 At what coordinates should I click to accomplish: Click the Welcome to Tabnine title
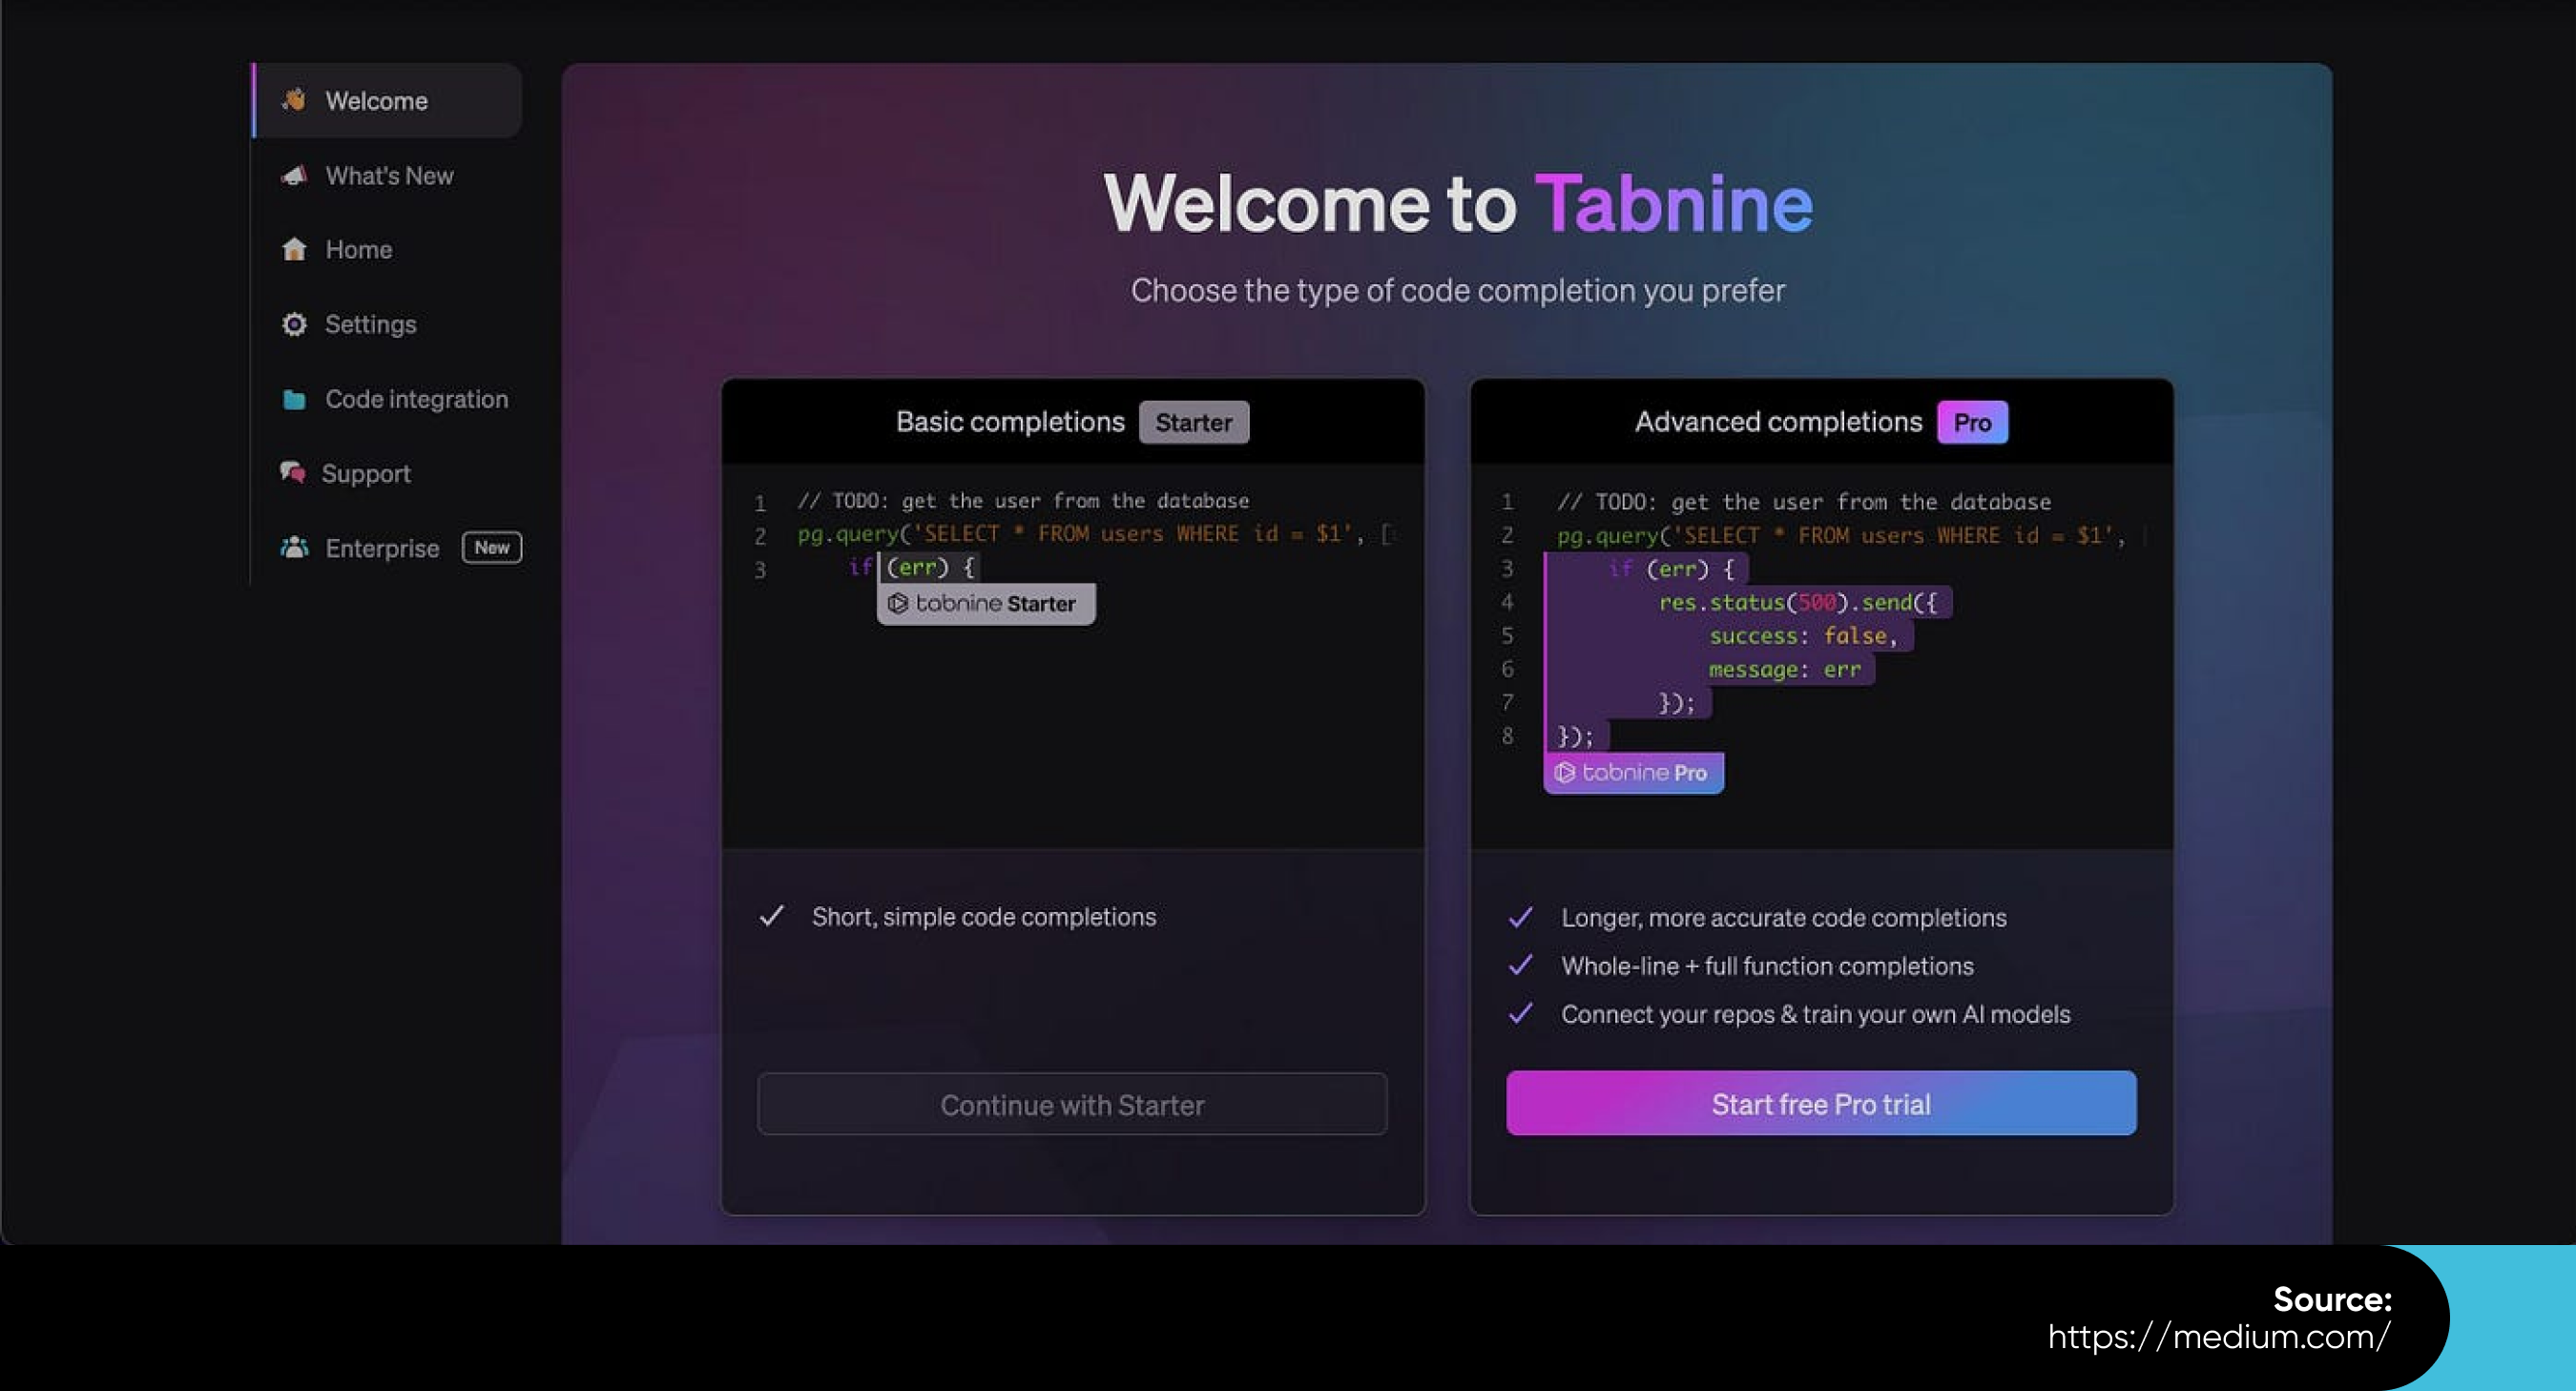1458,203
